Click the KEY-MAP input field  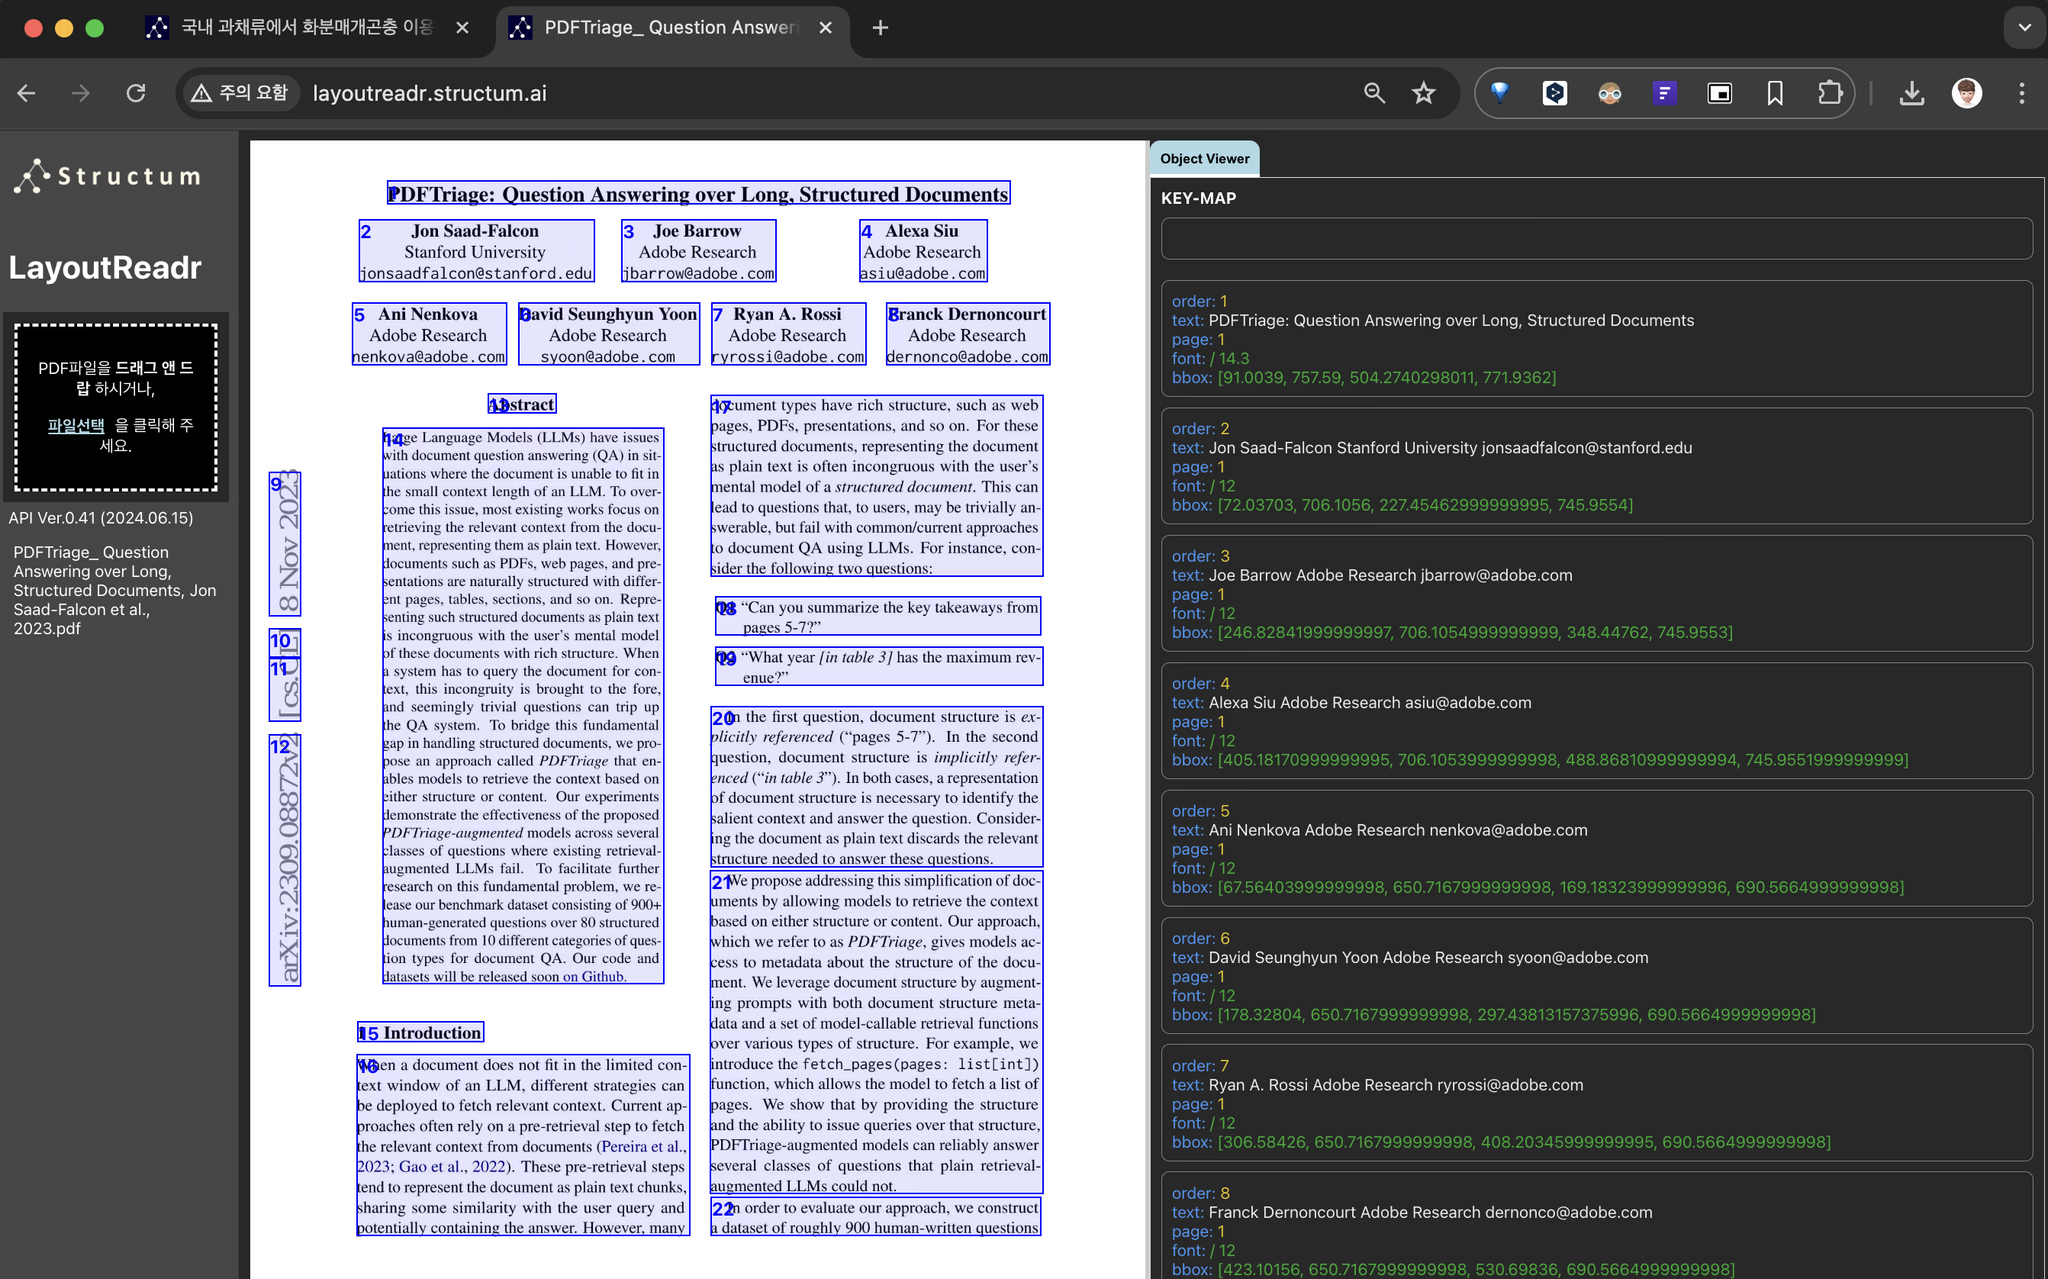point(1596,239)
